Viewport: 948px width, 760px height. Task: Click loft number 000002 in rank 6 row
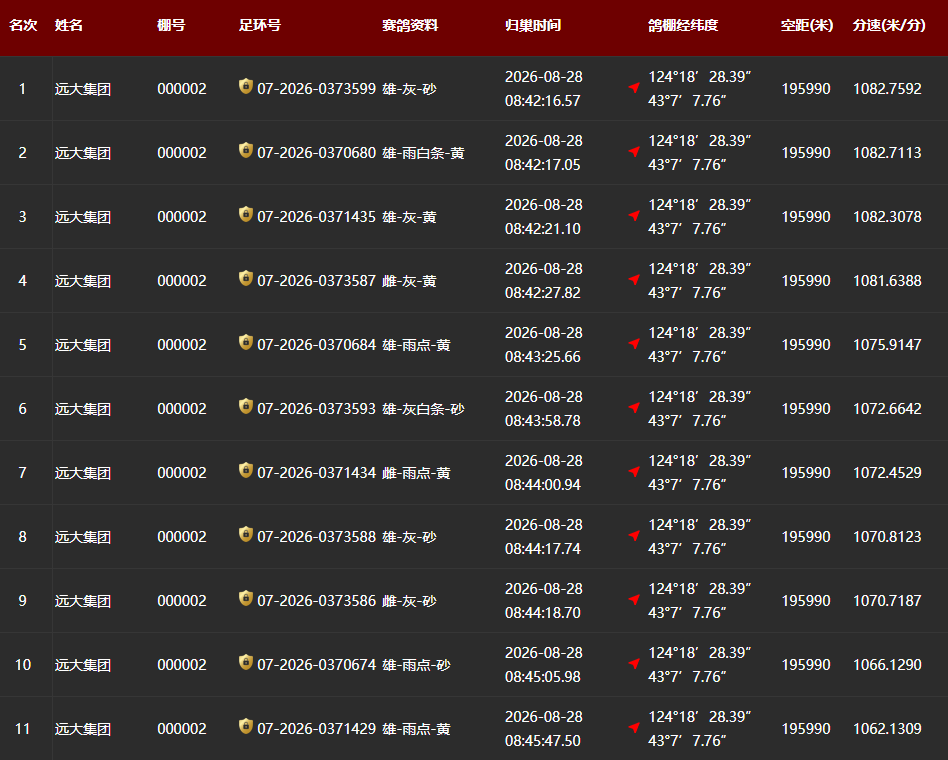coord(182,410)
